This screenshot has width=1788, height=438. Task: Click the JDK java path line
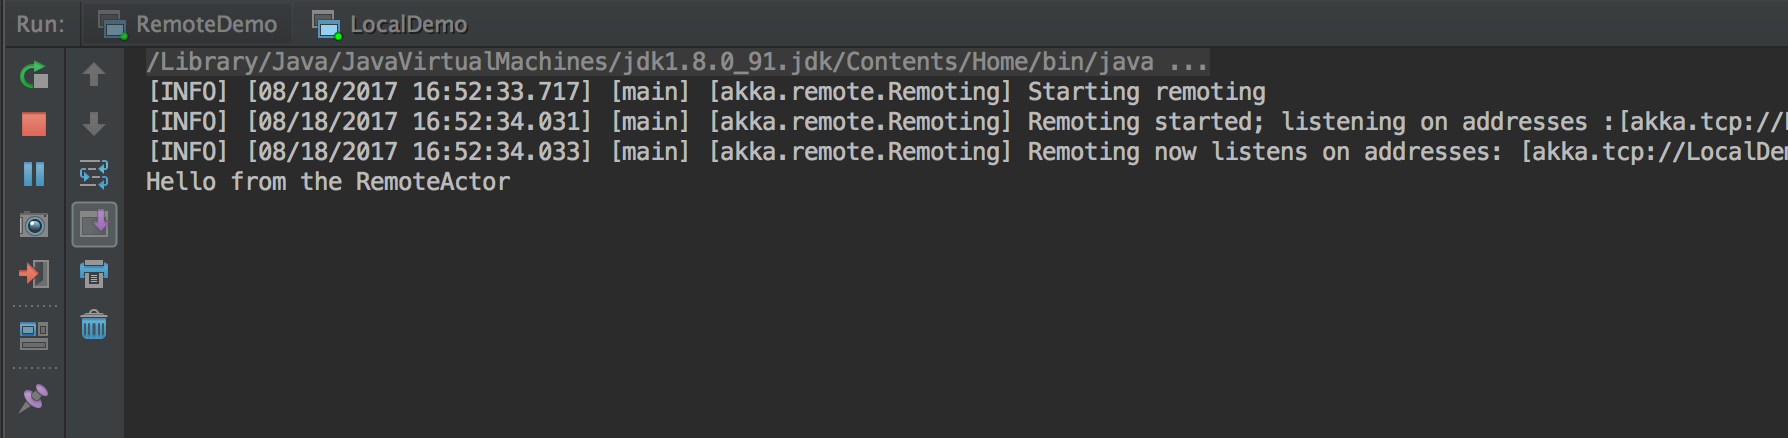coord(677,62)
